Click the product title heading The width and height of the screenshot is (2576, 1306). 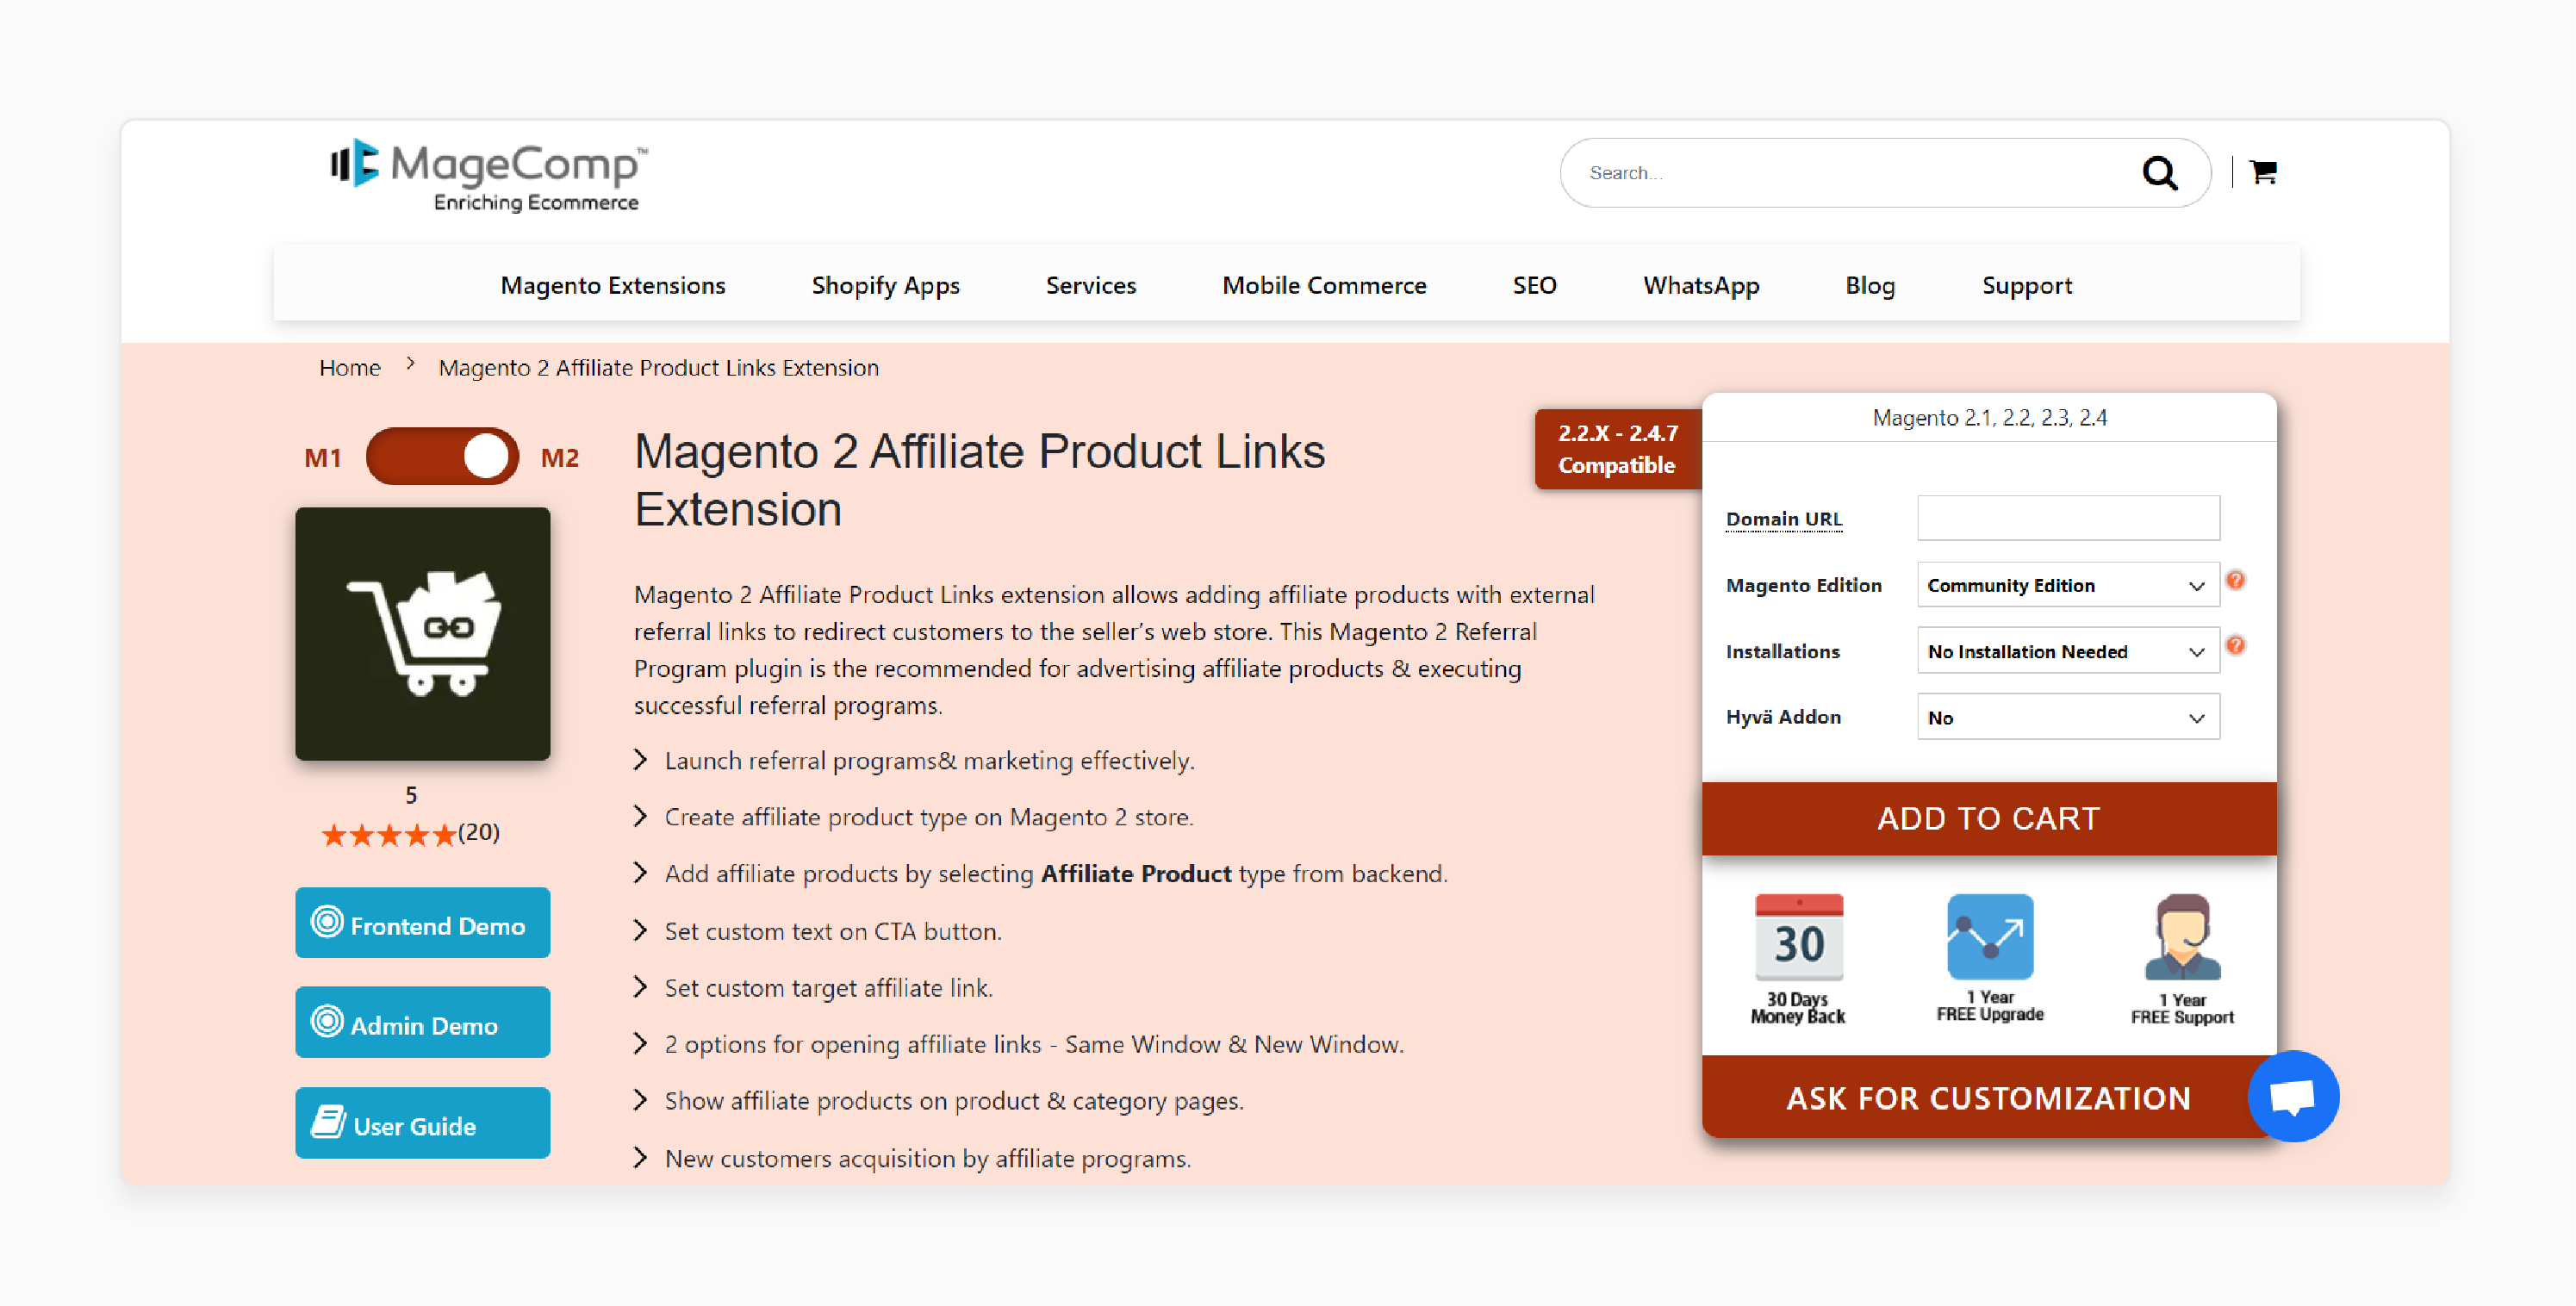click(x=979, y=480)
